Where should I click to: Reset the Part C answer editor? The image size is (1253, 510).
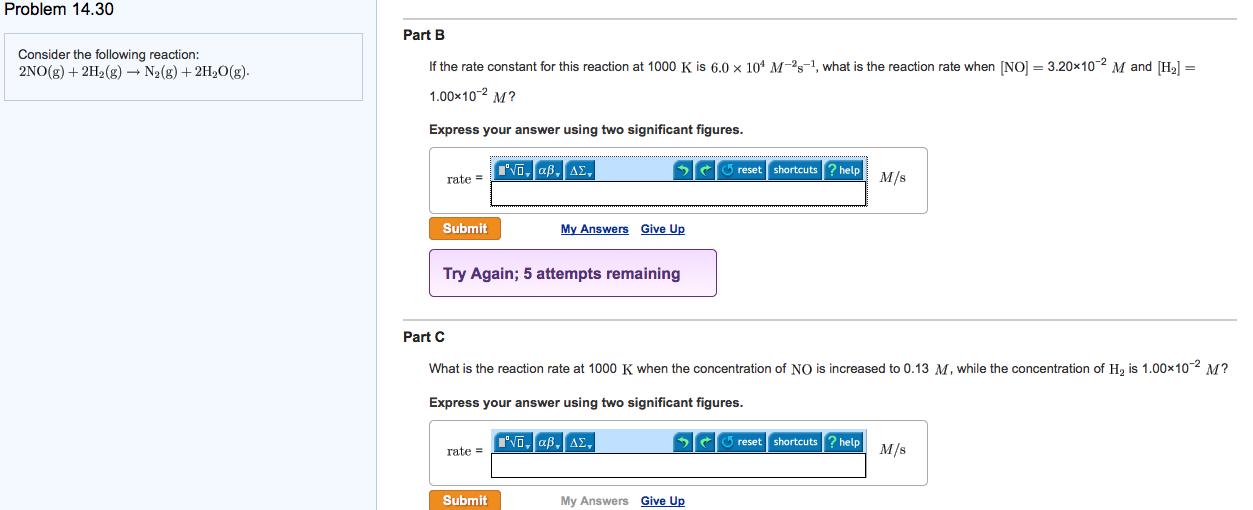coord(742,442)
